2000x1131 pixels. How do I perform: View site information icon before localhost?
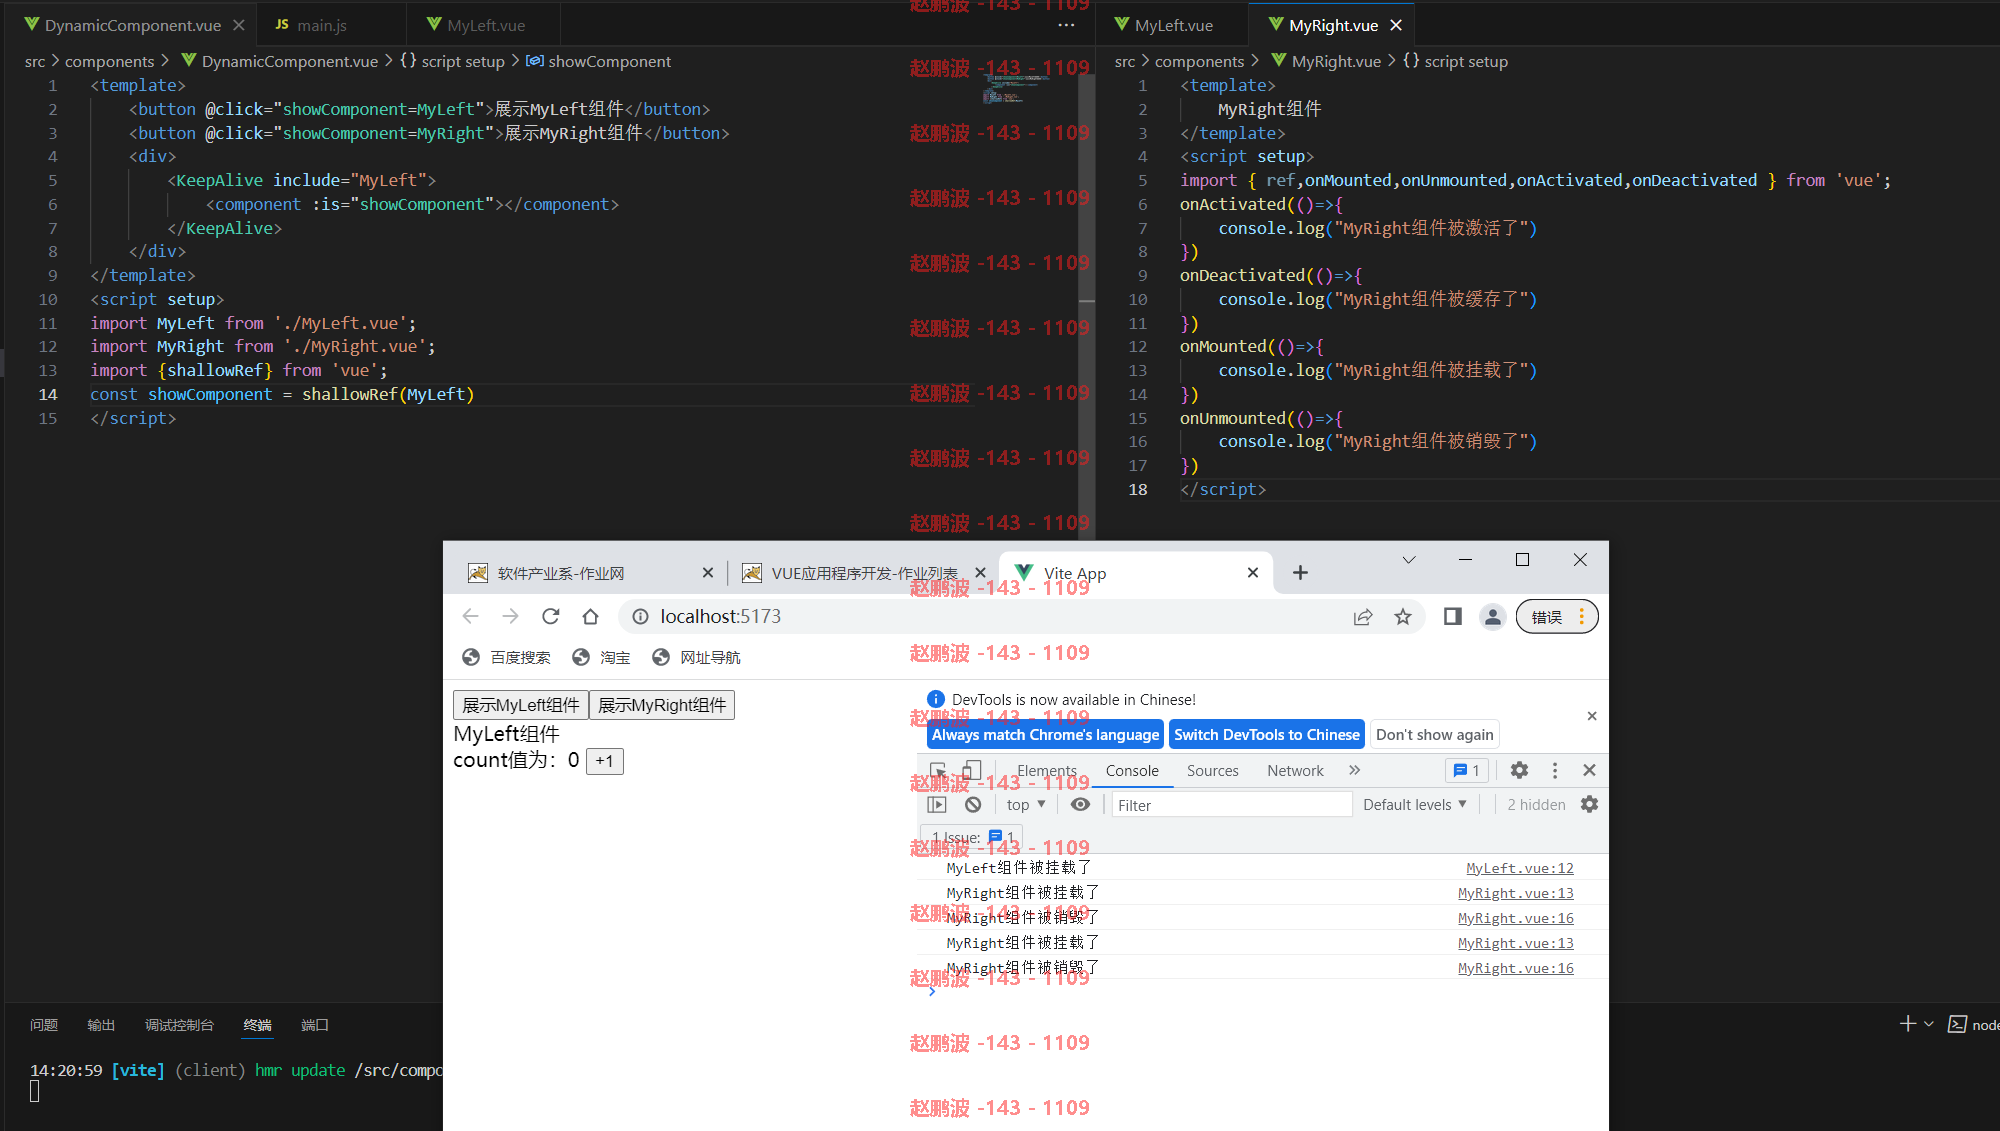pos(641,617)
